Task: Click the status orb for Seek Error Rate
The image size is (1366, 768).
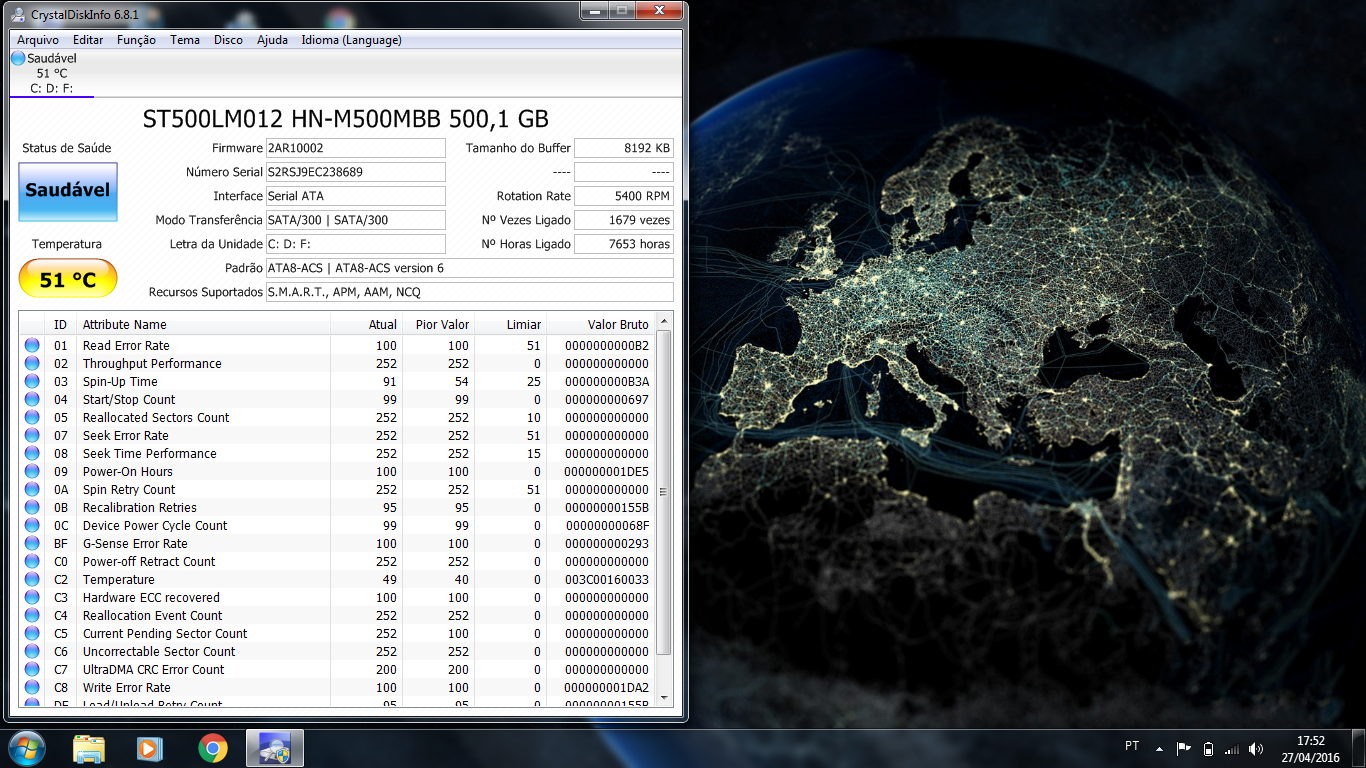Action: (x=32, y=435)
